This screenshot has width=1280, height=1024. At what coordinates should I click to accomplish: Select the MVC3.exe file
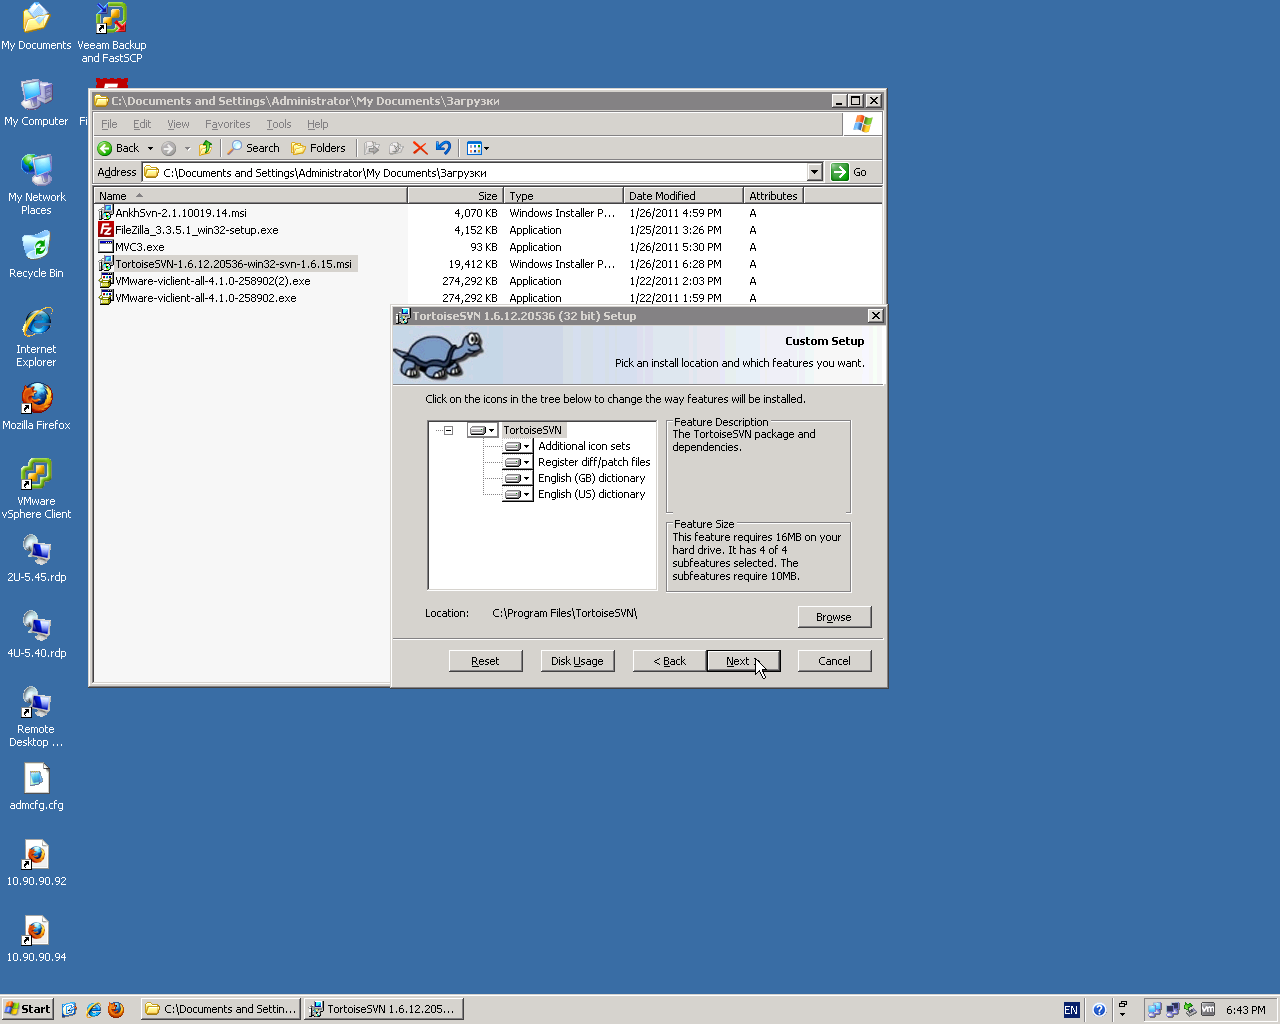pyautogui.click(x=131, y=247)
